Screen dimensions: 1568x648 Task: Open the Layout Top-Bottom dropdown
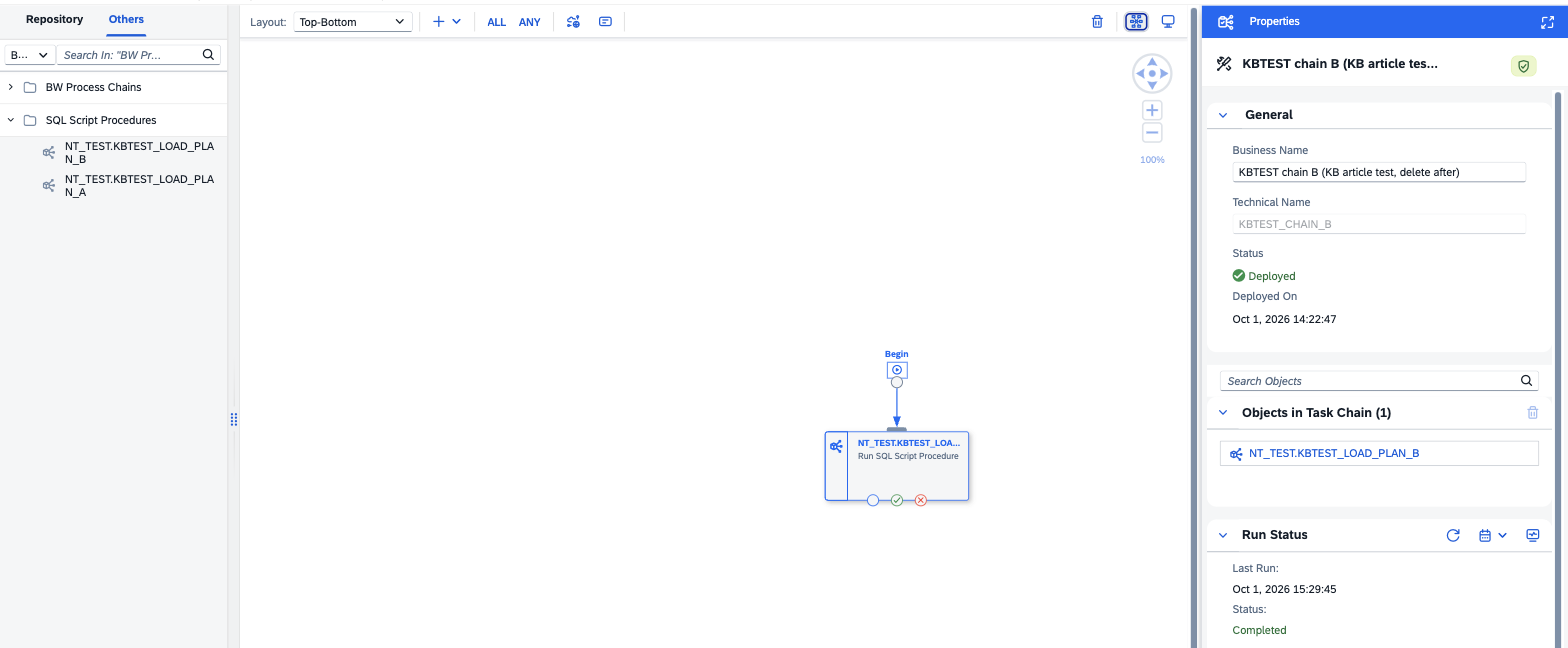[353, 21]
